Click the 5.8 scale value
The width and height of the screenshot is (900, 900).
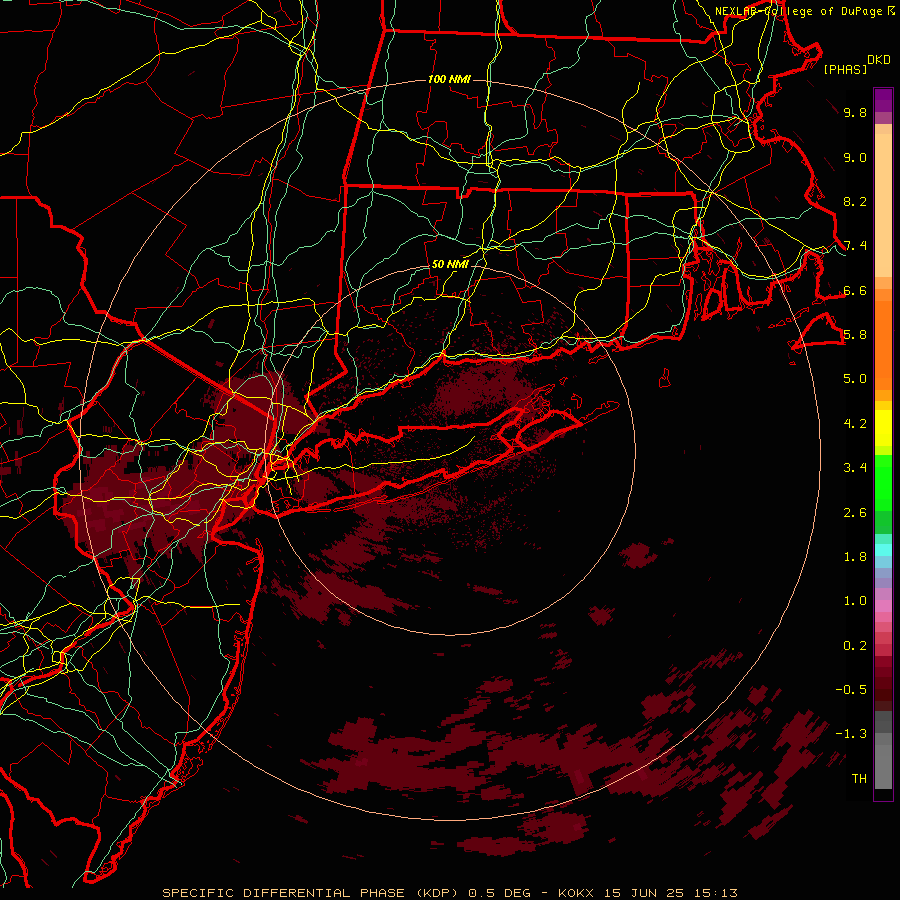click(x=855, y=335)
